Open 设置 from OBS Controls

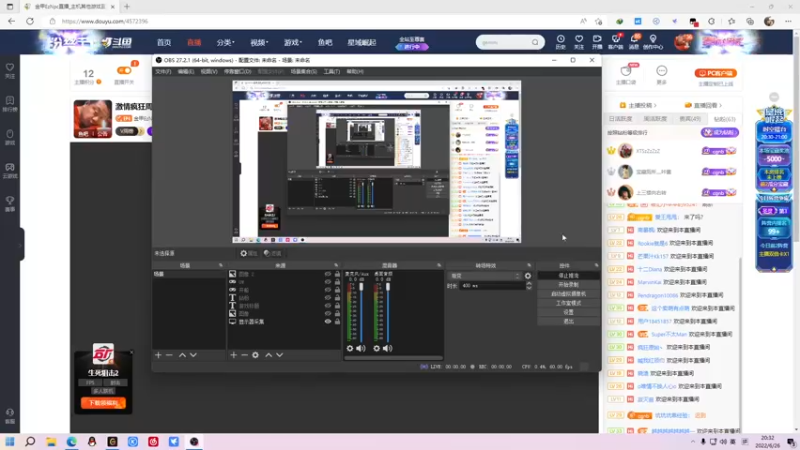coord(568,312)
